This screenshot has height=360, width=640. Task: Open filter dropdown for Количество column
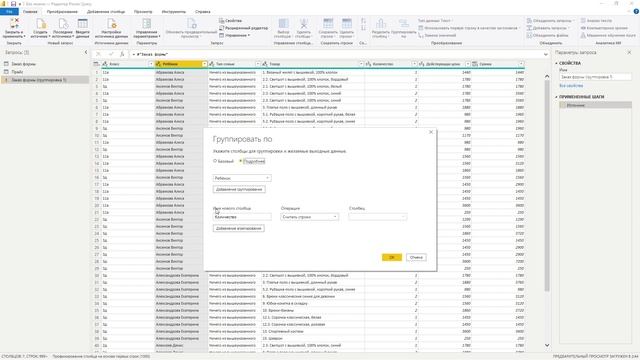pos(414,64)
